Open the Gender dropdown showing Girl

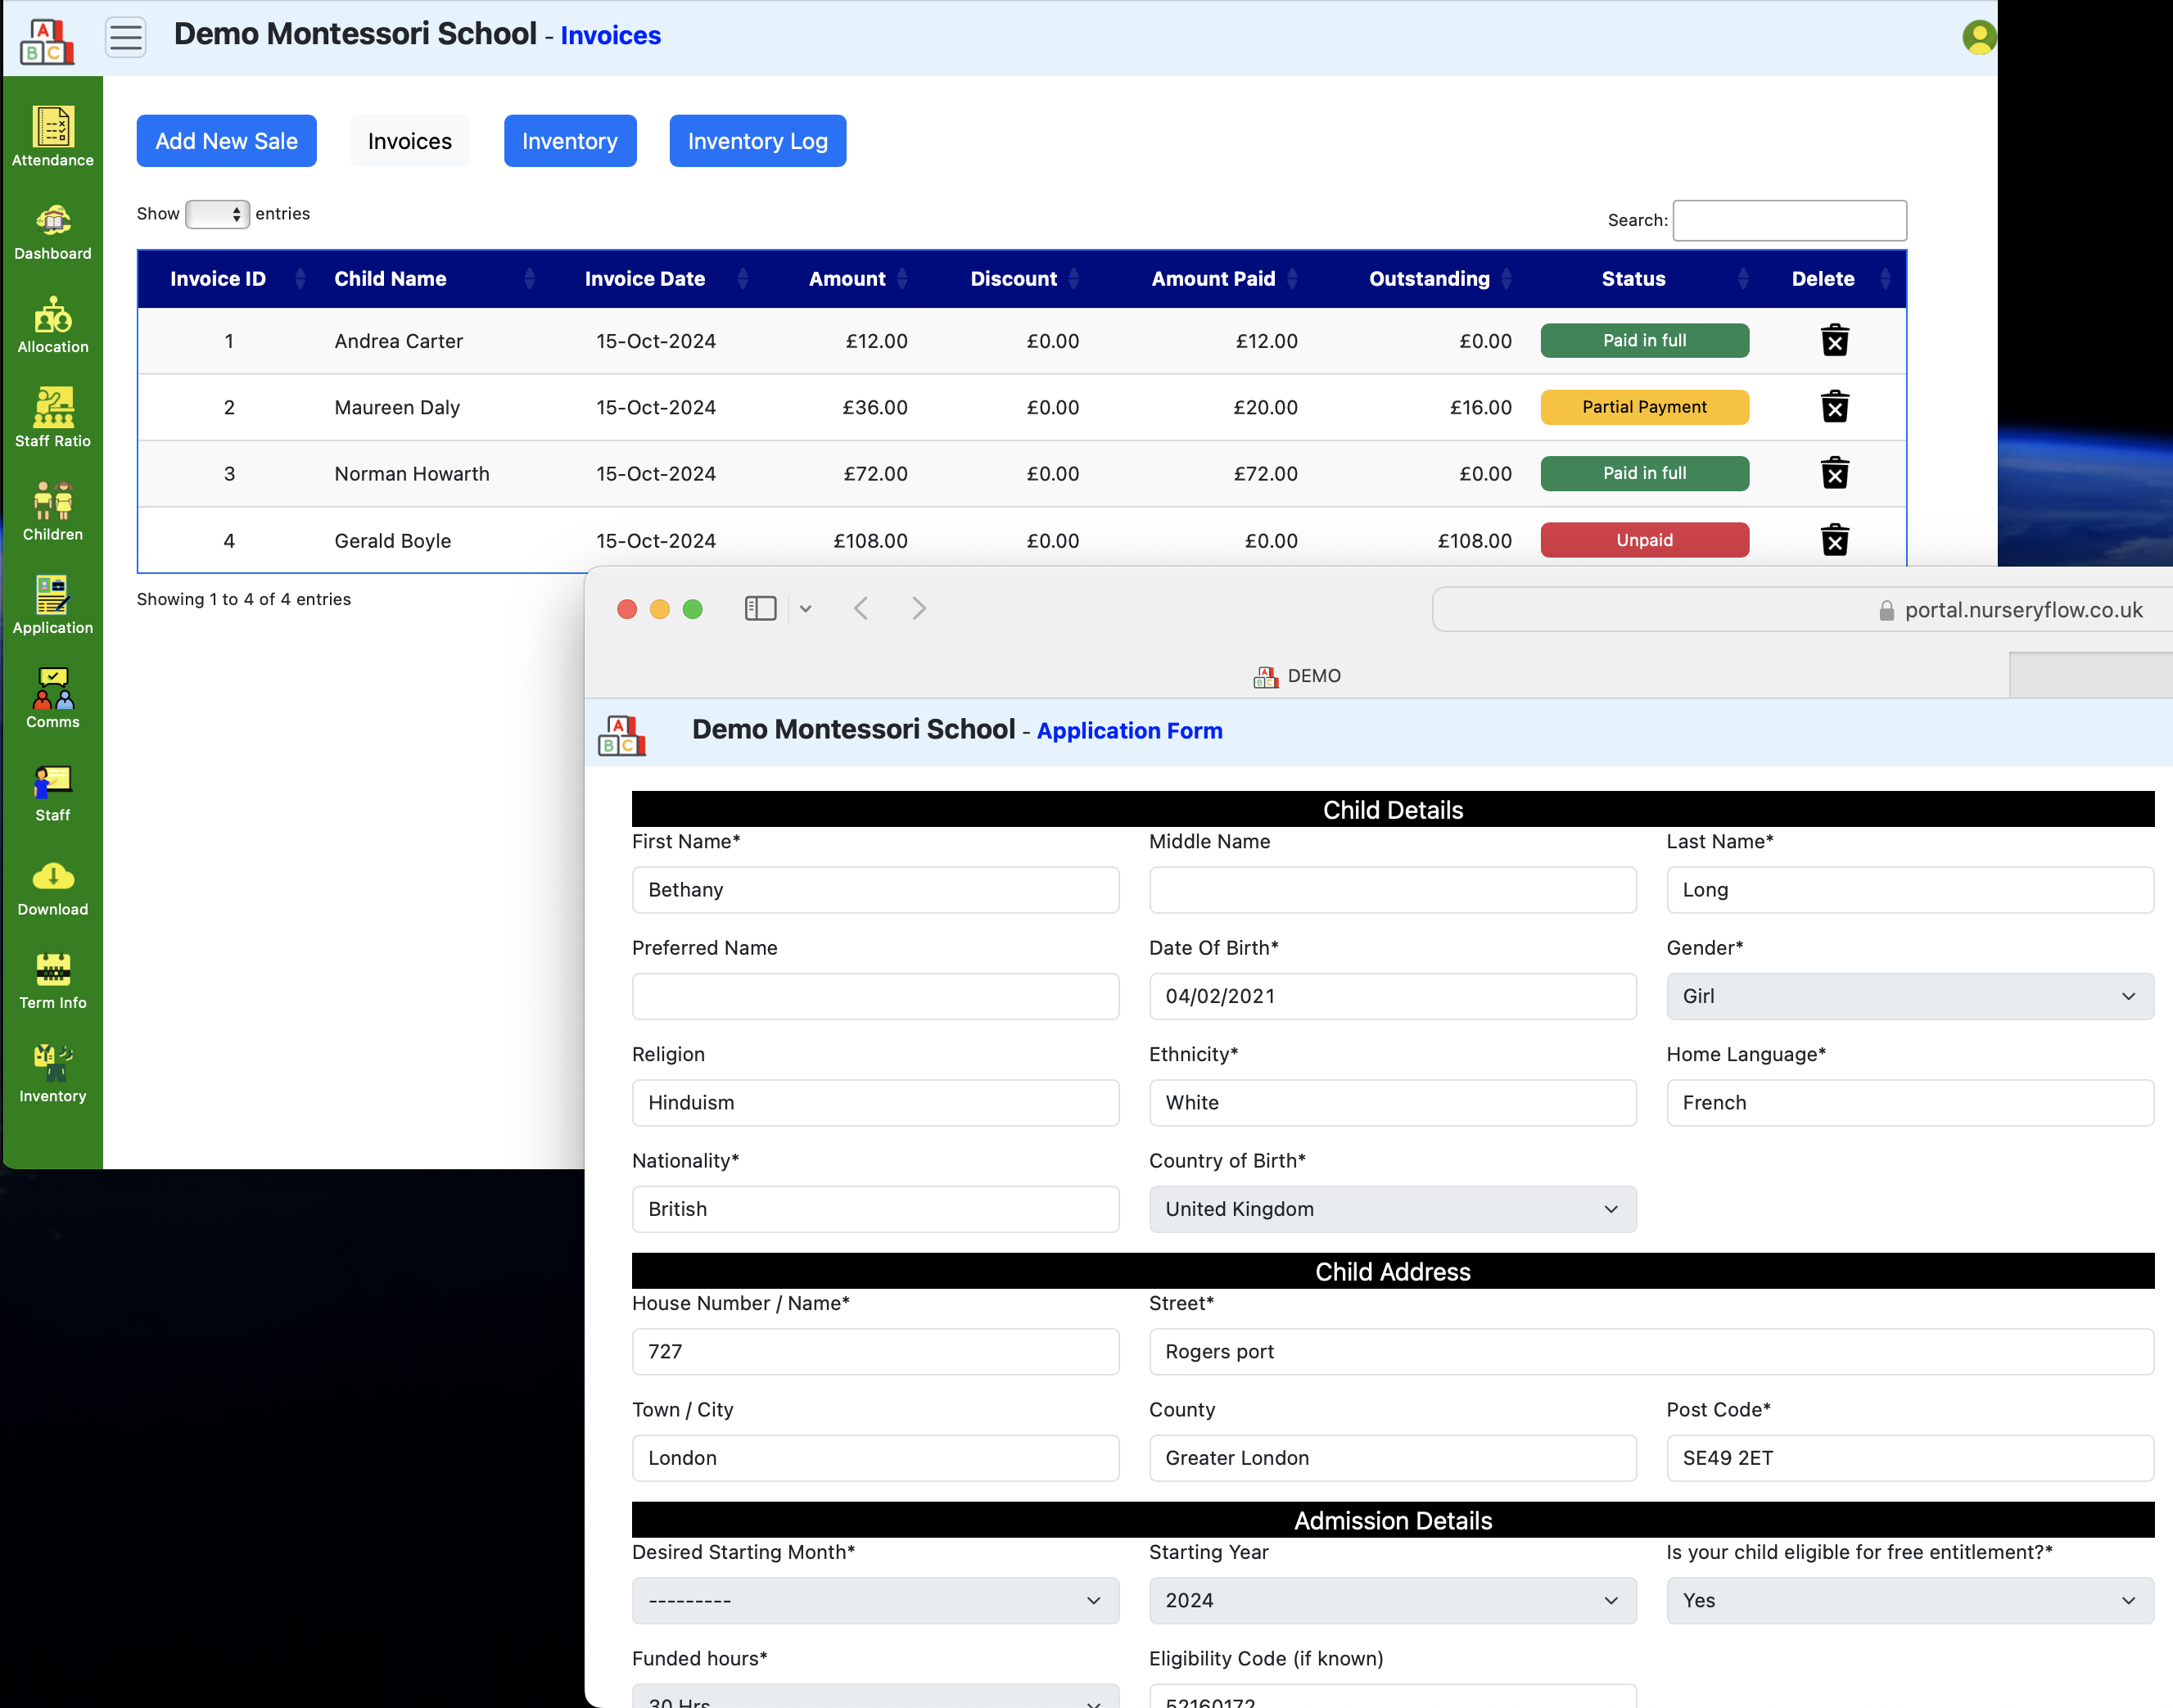click(1909, 996)
